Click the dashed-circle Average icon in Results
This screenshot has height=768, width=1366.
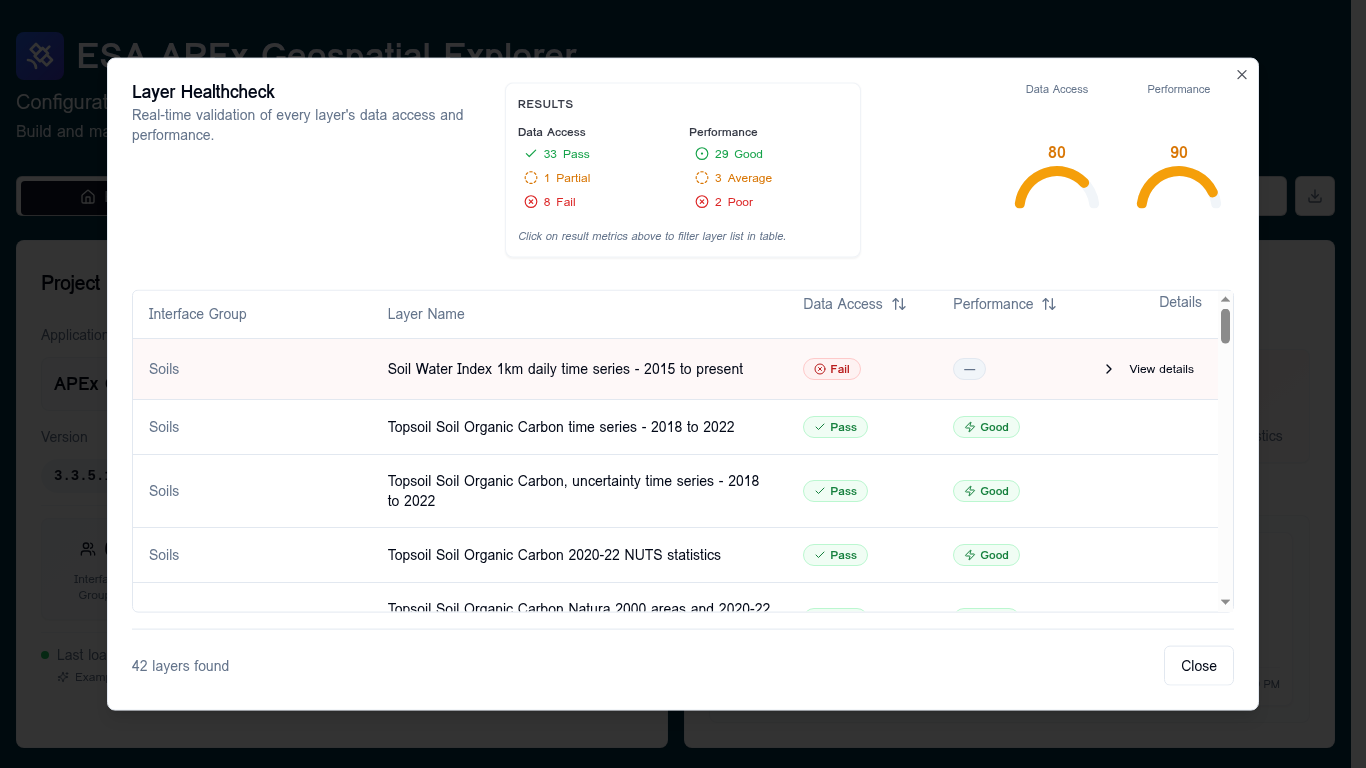click(x=702, y=178)
